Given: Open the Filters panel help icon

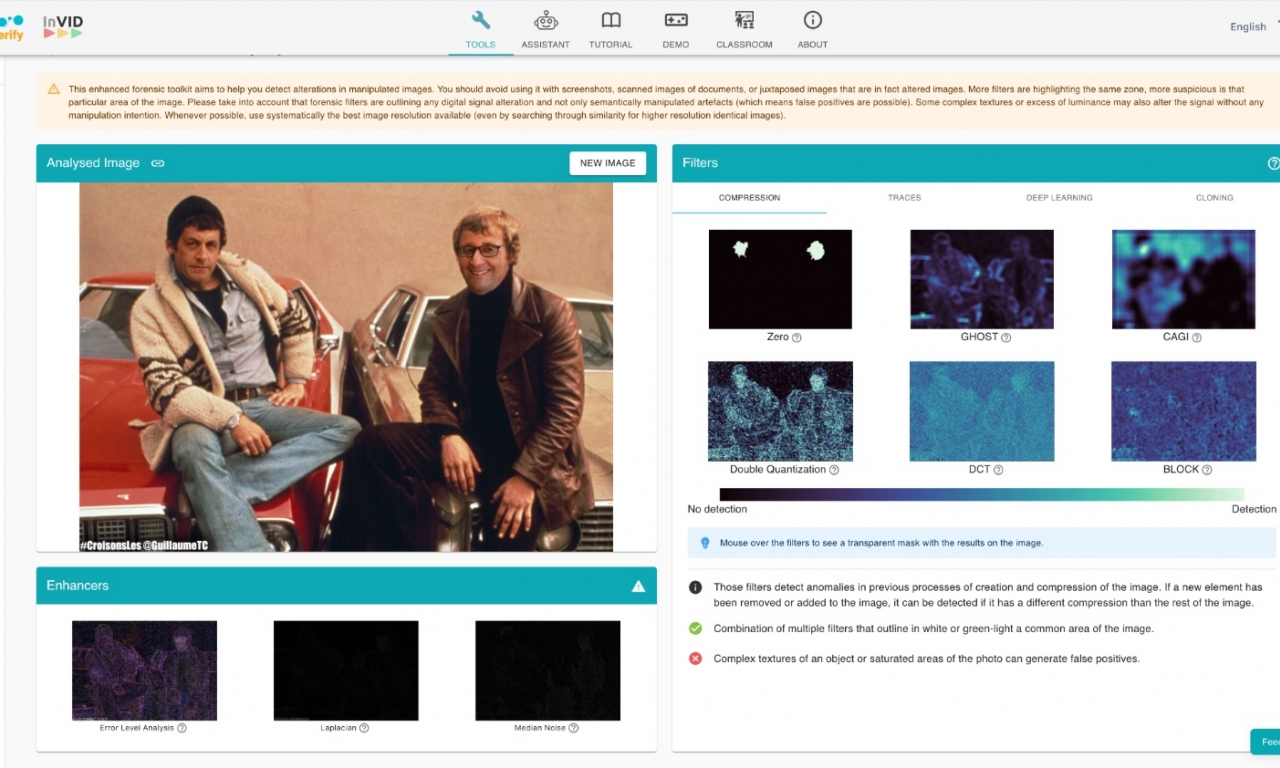Looking at the screenshot, I should tap(1273, 163).
